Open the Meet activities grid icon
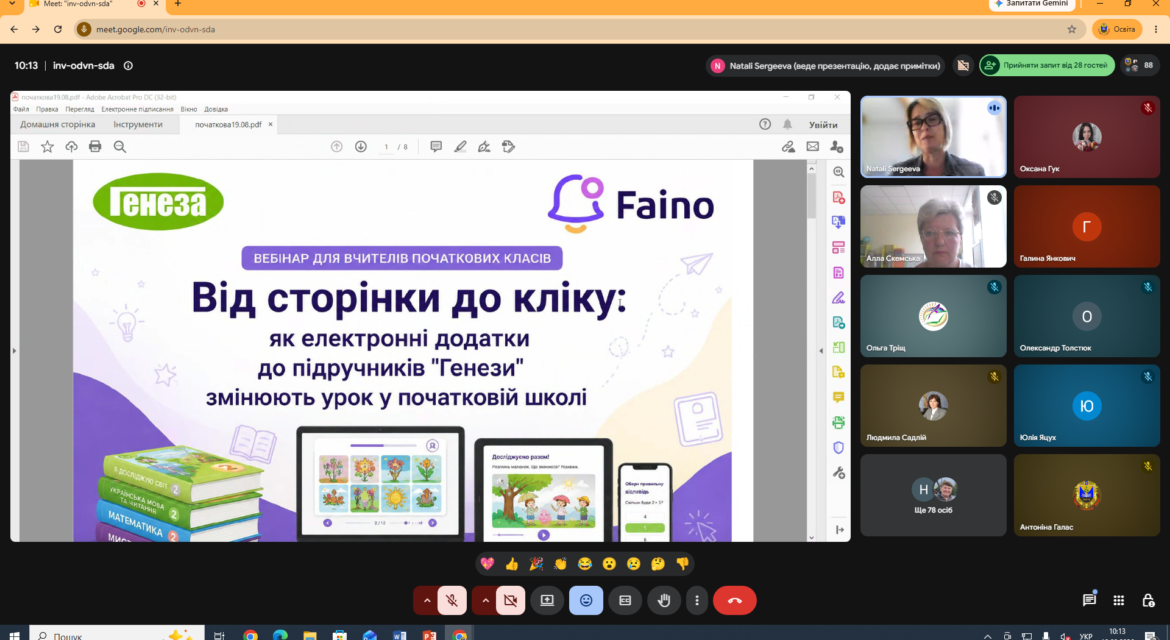Image resolution: width=1170 pixels, height=640 pixels. click(1119, 600)
